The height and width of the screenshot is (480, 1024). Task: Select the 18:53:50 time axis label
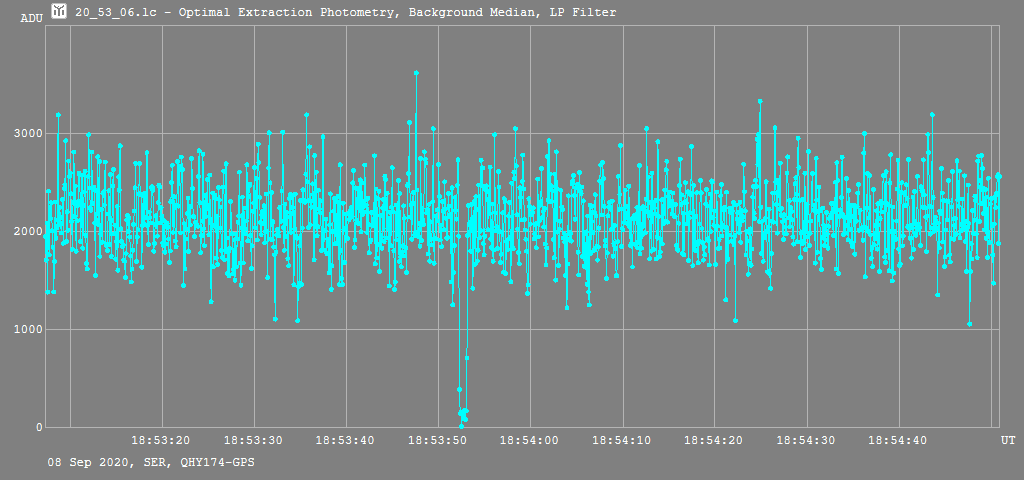[x=438, y=441]
